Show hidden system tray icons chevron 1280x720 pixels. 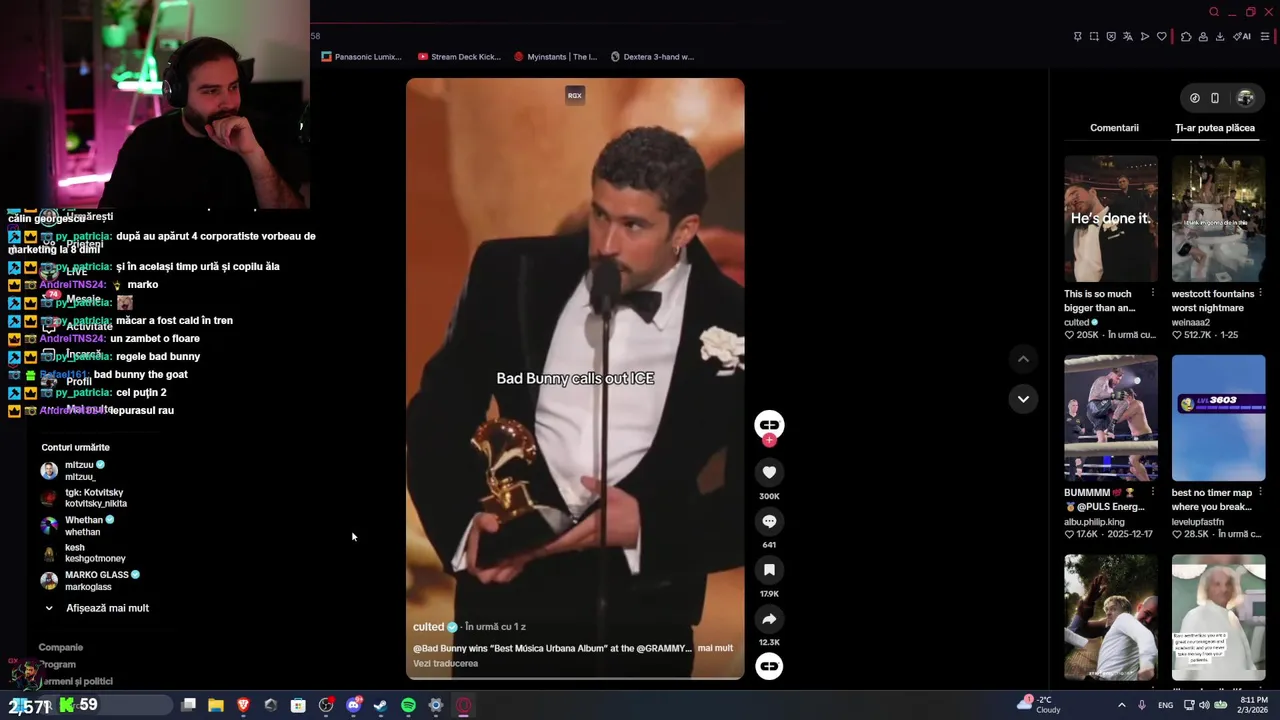pos(1121,705)
